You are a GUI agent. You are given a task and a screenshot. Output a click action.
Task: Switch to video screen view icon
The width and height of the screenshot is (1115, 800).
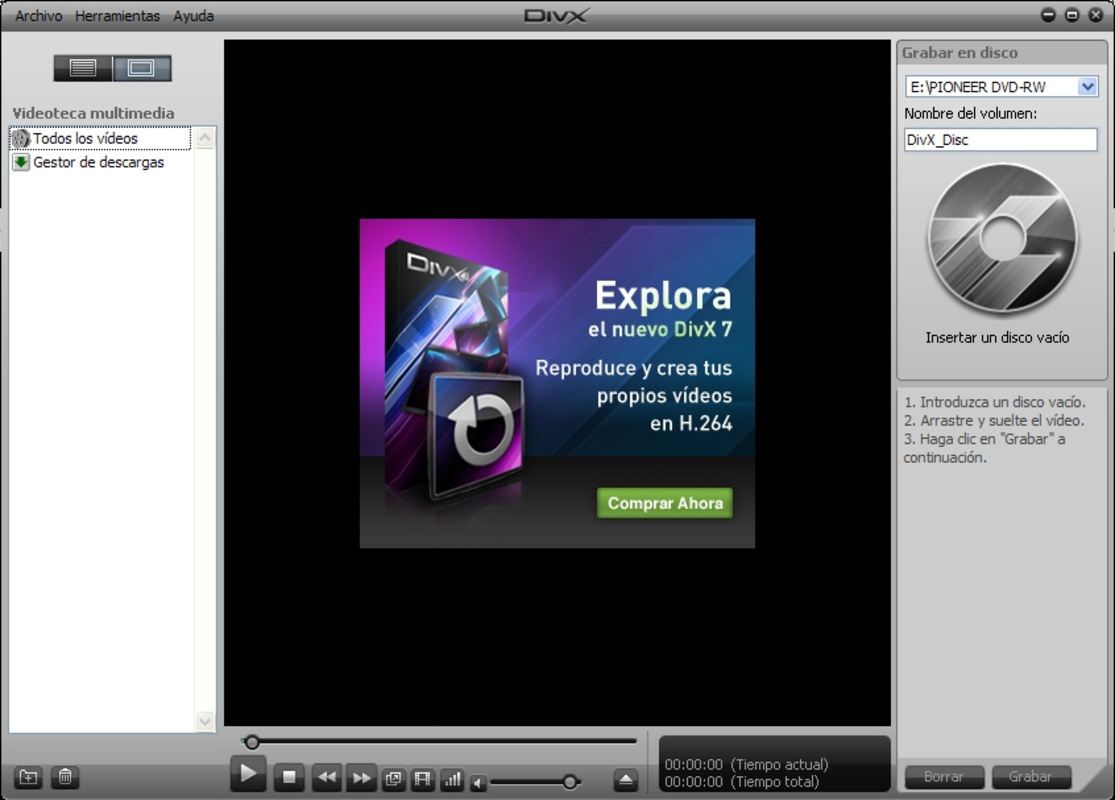click(x=142, y=68)
